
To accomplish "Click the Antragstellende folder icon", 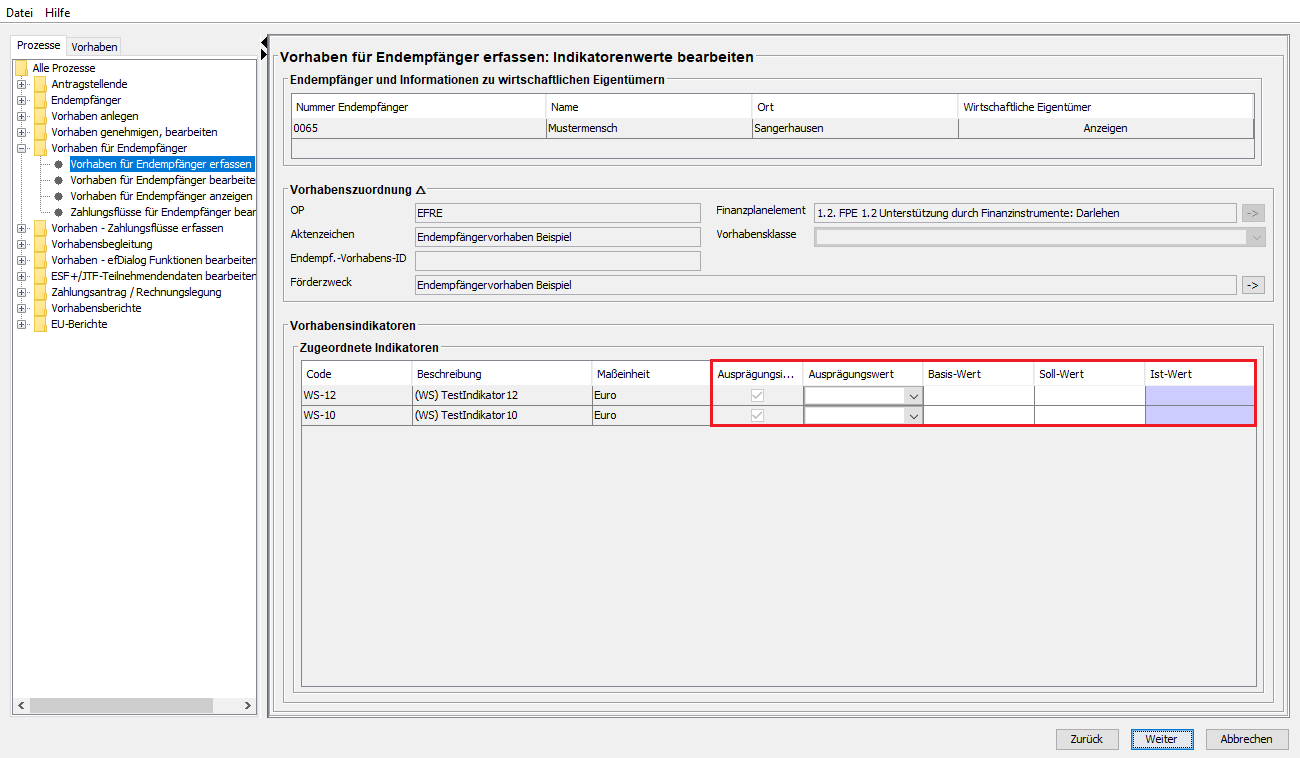I will click(x=40, y=84).
